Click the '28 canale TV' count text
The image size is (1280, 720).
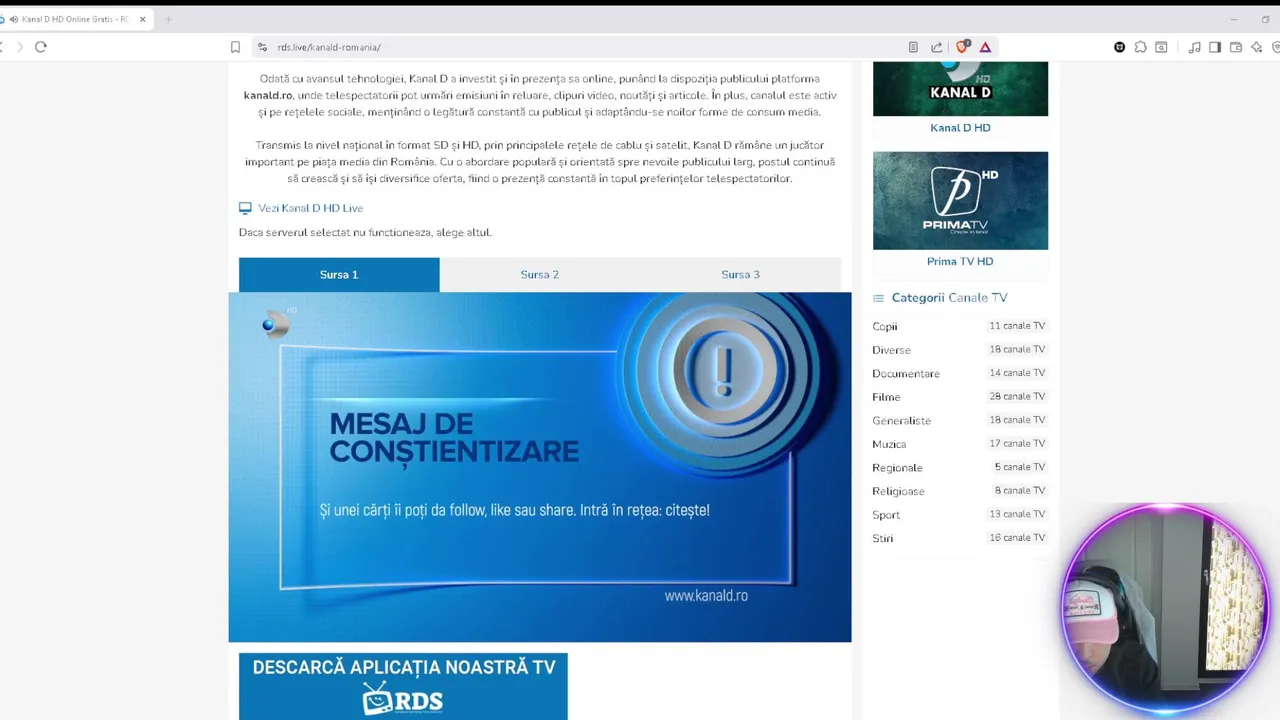click(1017, 396)
